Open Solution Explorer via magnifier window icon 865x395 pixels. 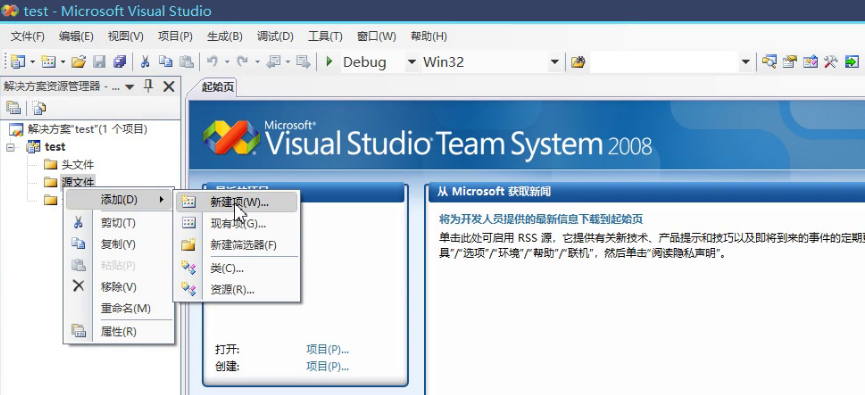pyautogui.click(x=770, y=62)
